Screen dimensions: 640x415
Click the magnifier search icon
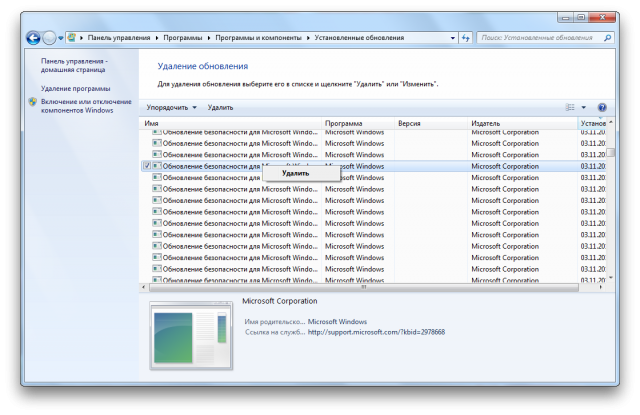point(607,38)
